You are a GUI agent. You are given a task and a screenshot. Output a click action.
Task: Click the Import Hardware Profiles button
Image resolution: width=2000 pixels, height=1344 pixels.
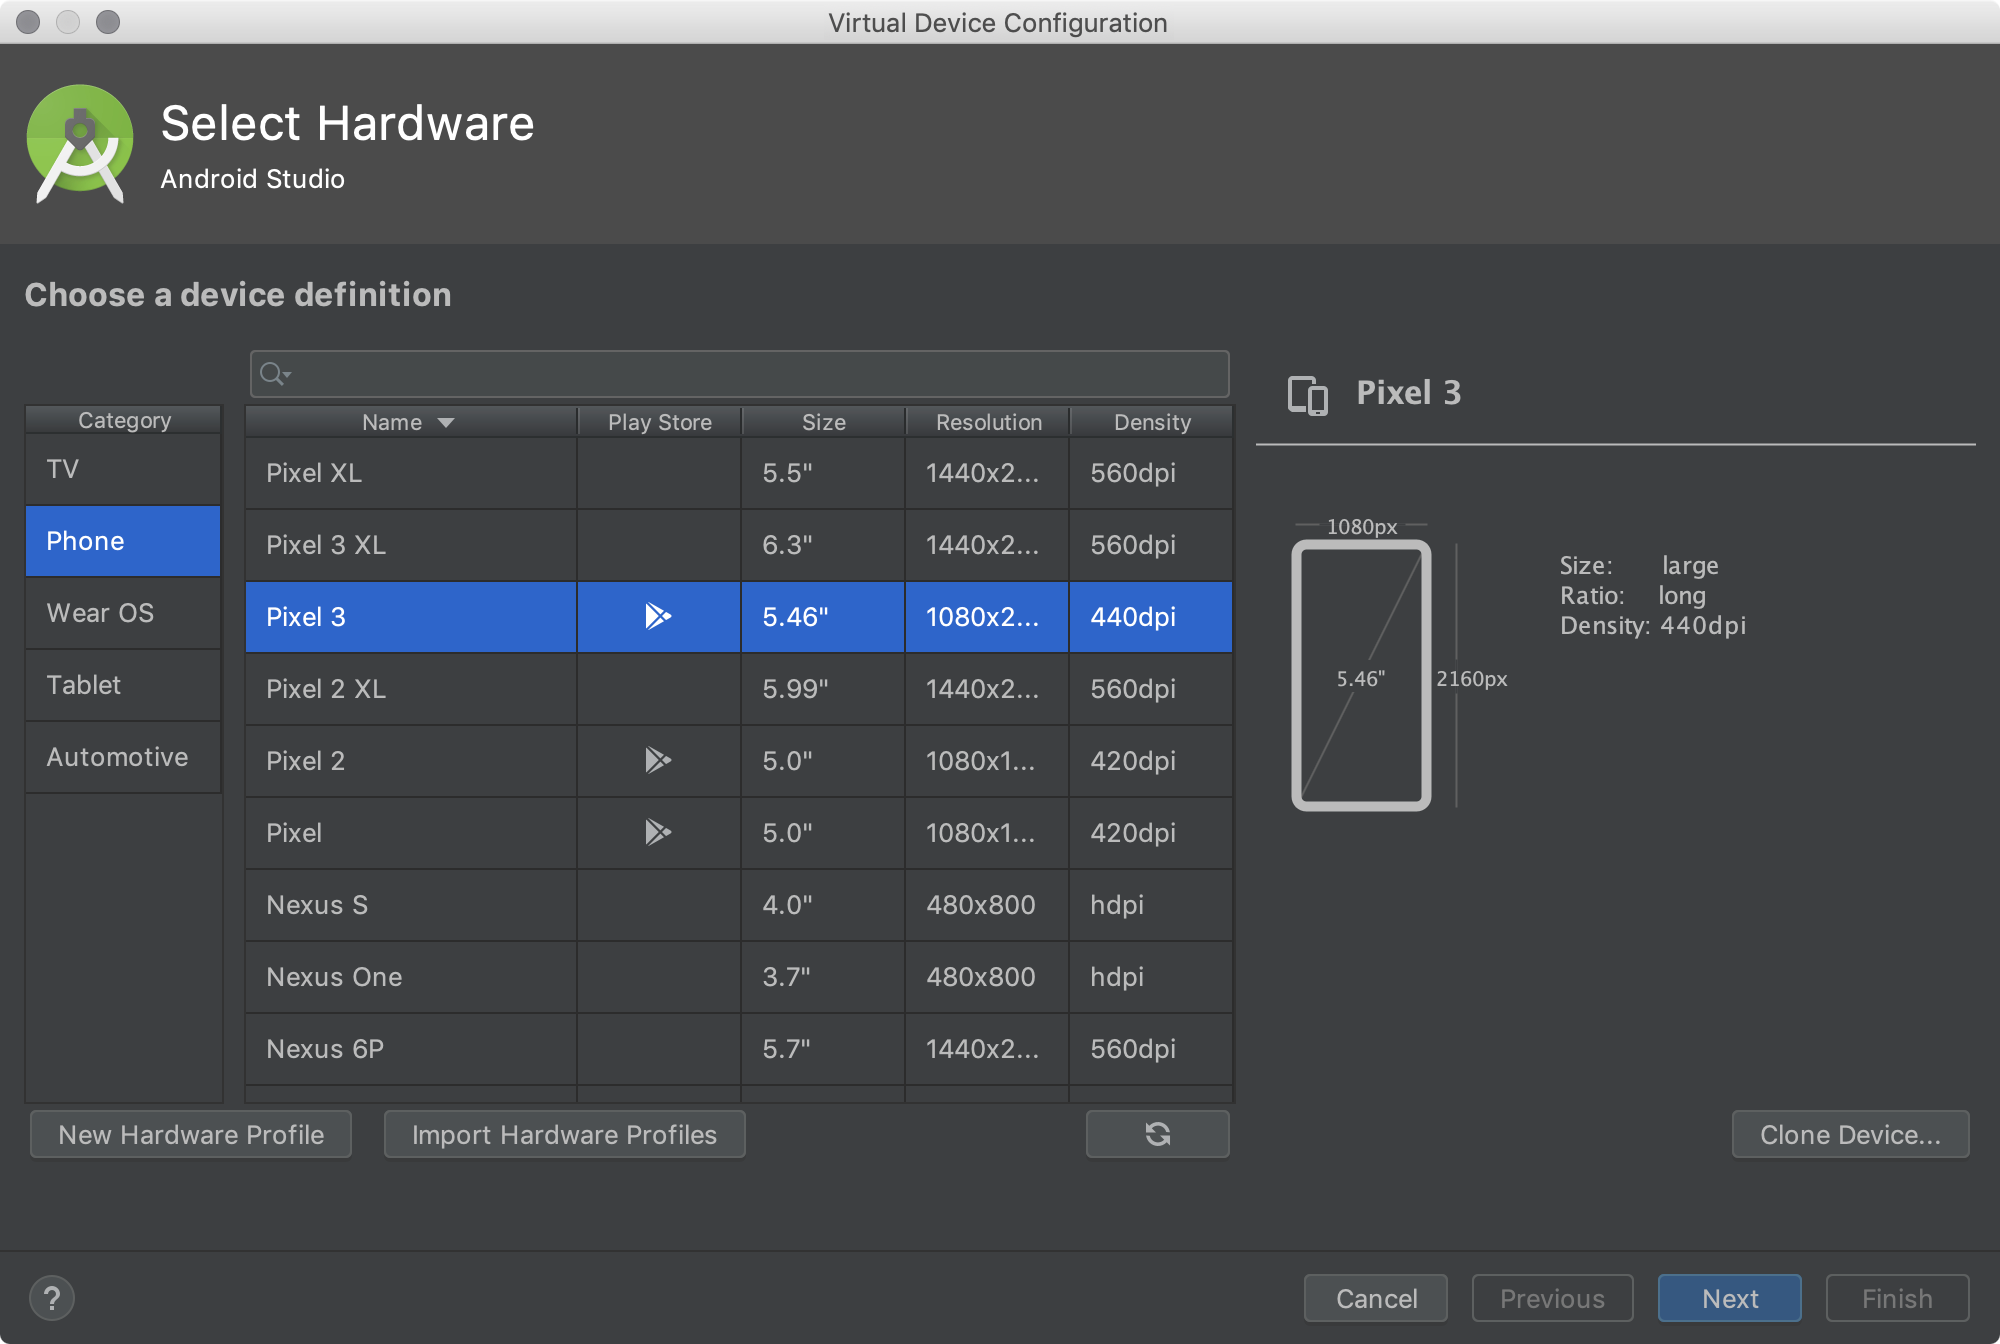click(x=564, y=1136)
